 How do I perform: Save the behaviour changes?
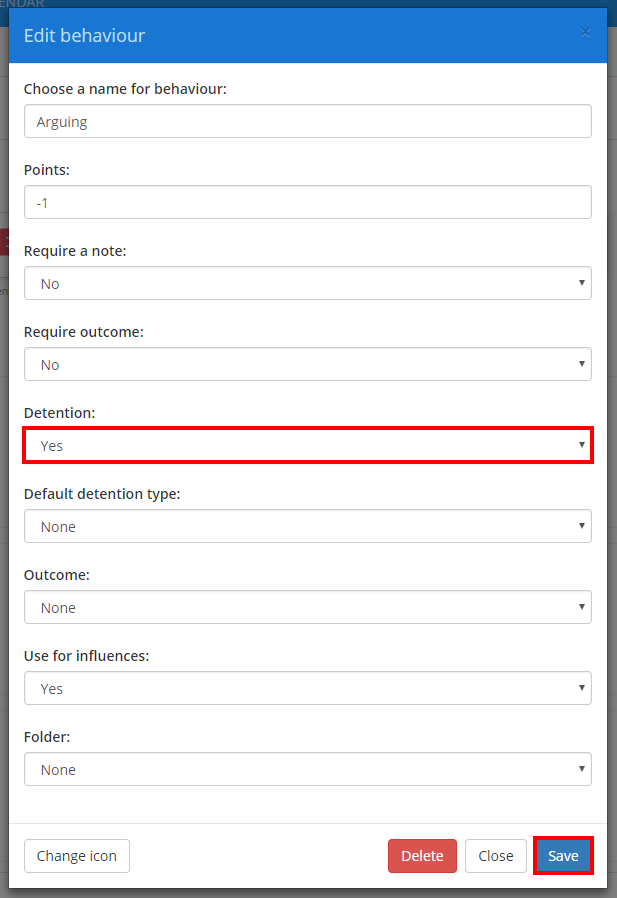click(x=563, y=855)
